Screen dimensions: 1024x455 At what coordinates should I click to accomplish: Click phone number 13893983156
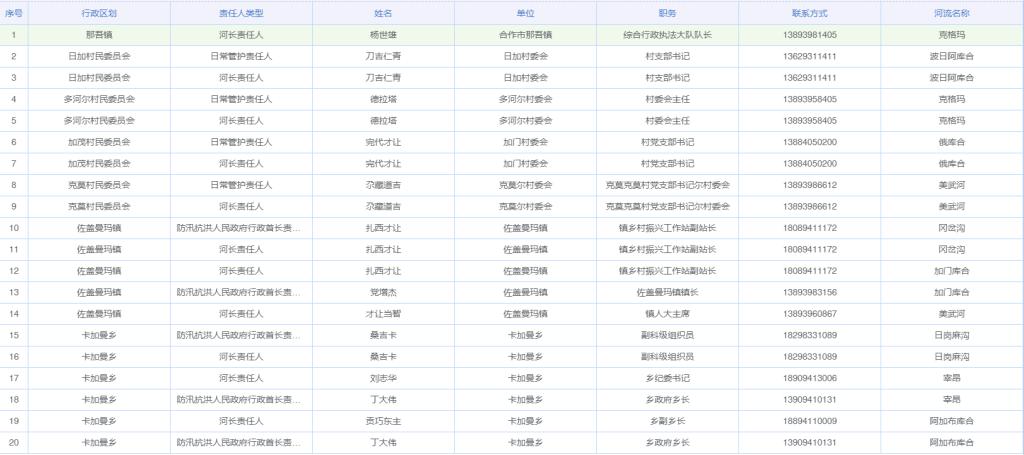[809, 292]
